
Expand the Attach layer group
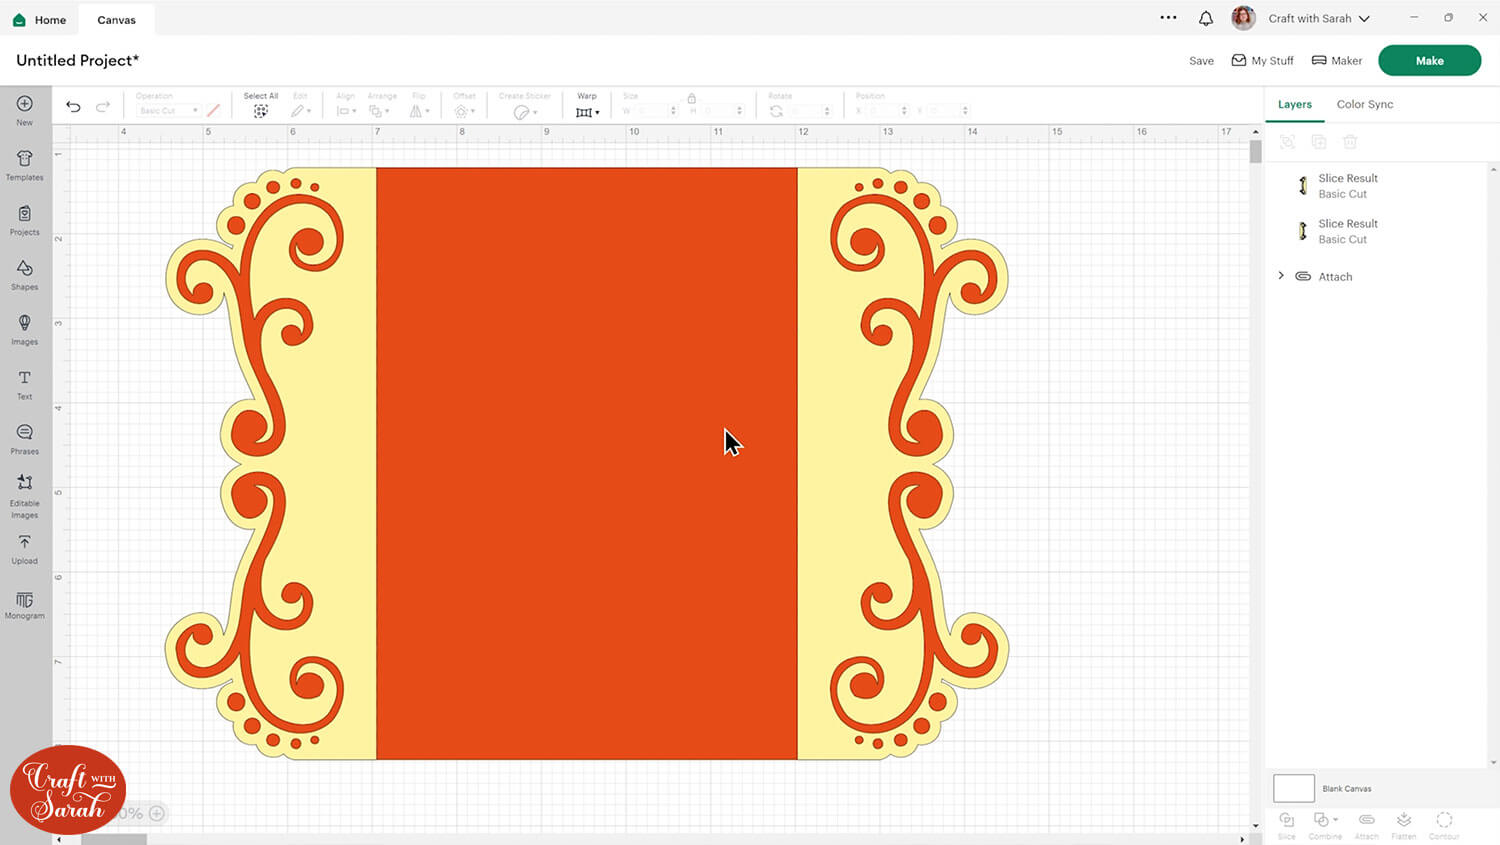click(1281, 276)
